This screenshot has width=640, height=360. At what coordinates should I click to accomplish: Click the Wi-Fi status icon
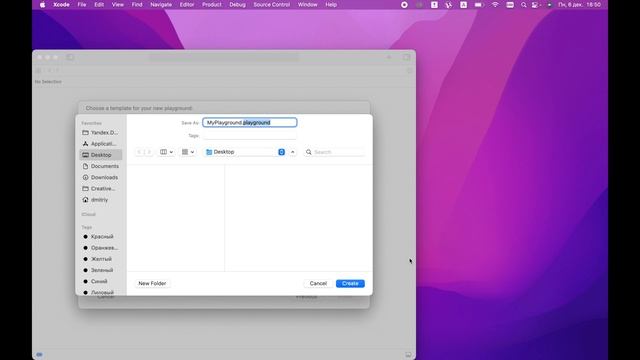(x=495, y=5)
